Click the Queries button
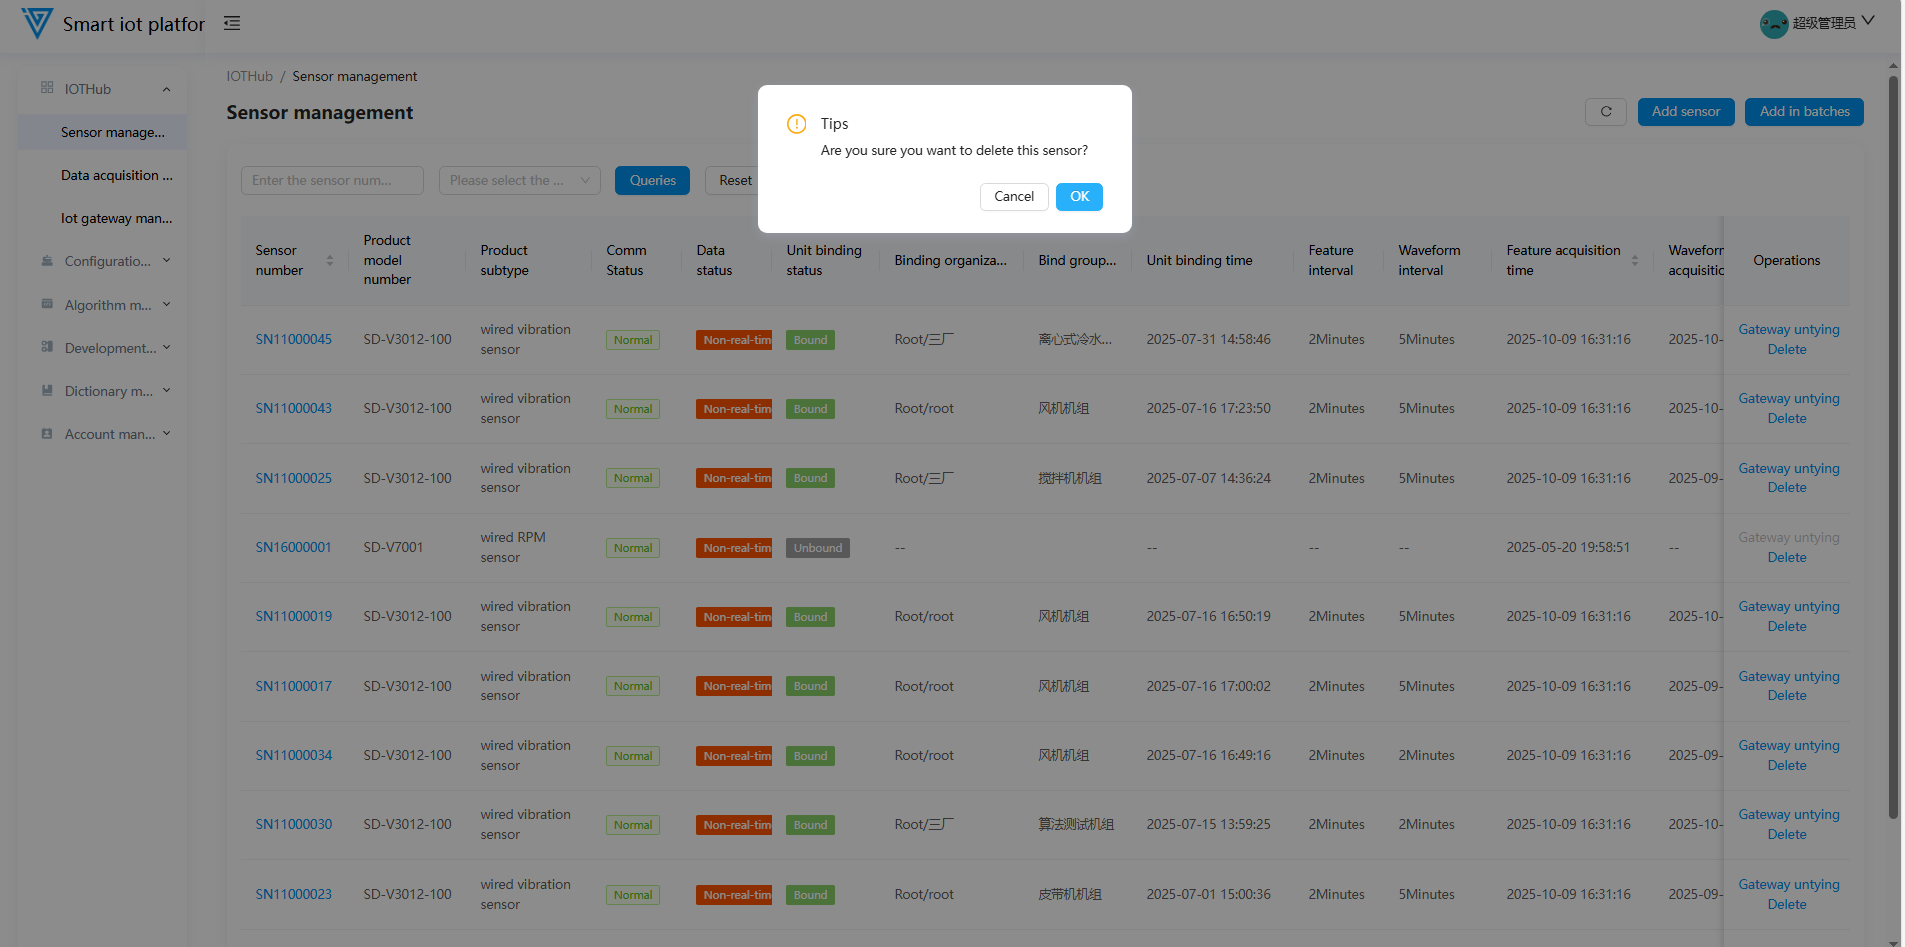 point(652,181)
